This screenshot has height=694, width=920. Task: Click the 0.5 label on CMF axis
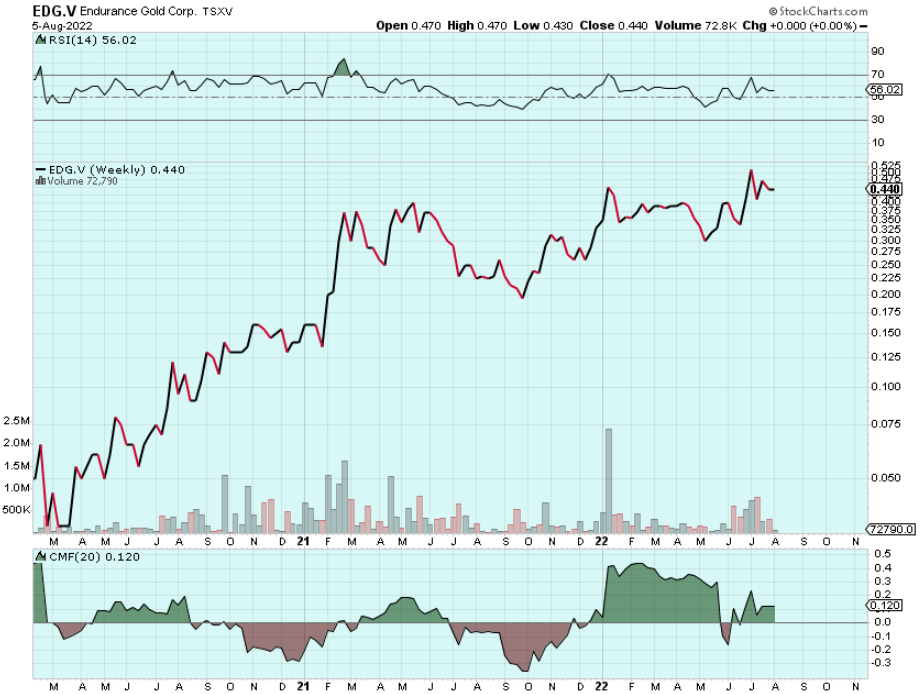pos(882,554)
